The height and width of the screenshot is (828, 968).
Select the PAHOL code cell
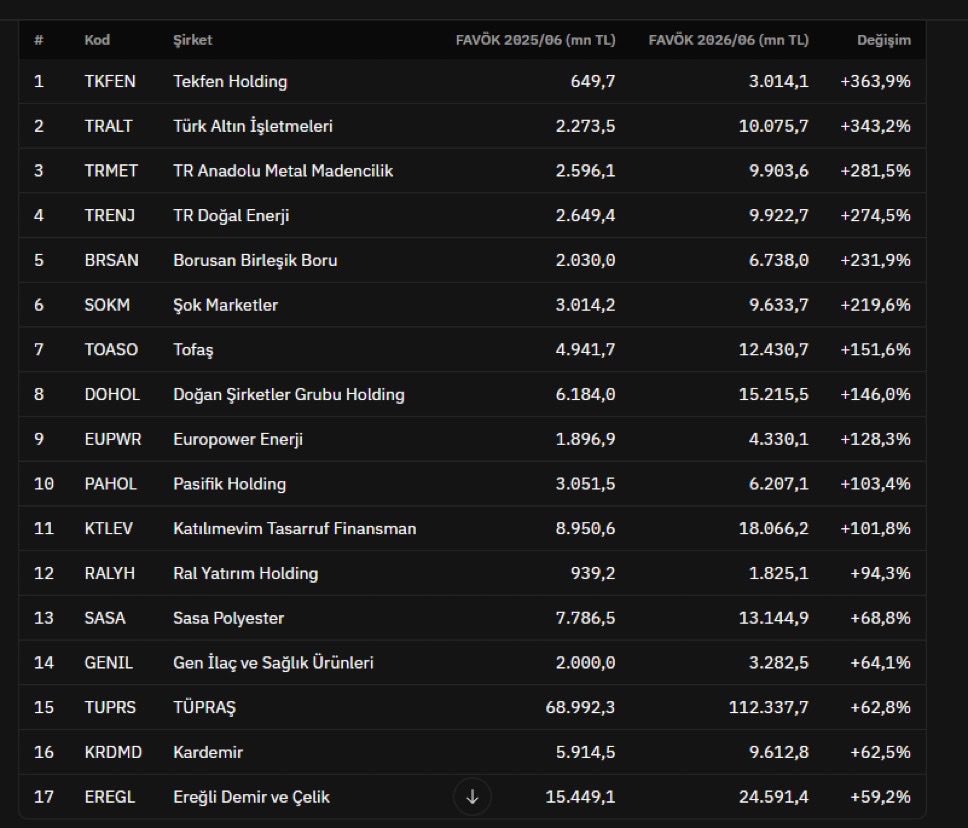click(x=111, y=483)
